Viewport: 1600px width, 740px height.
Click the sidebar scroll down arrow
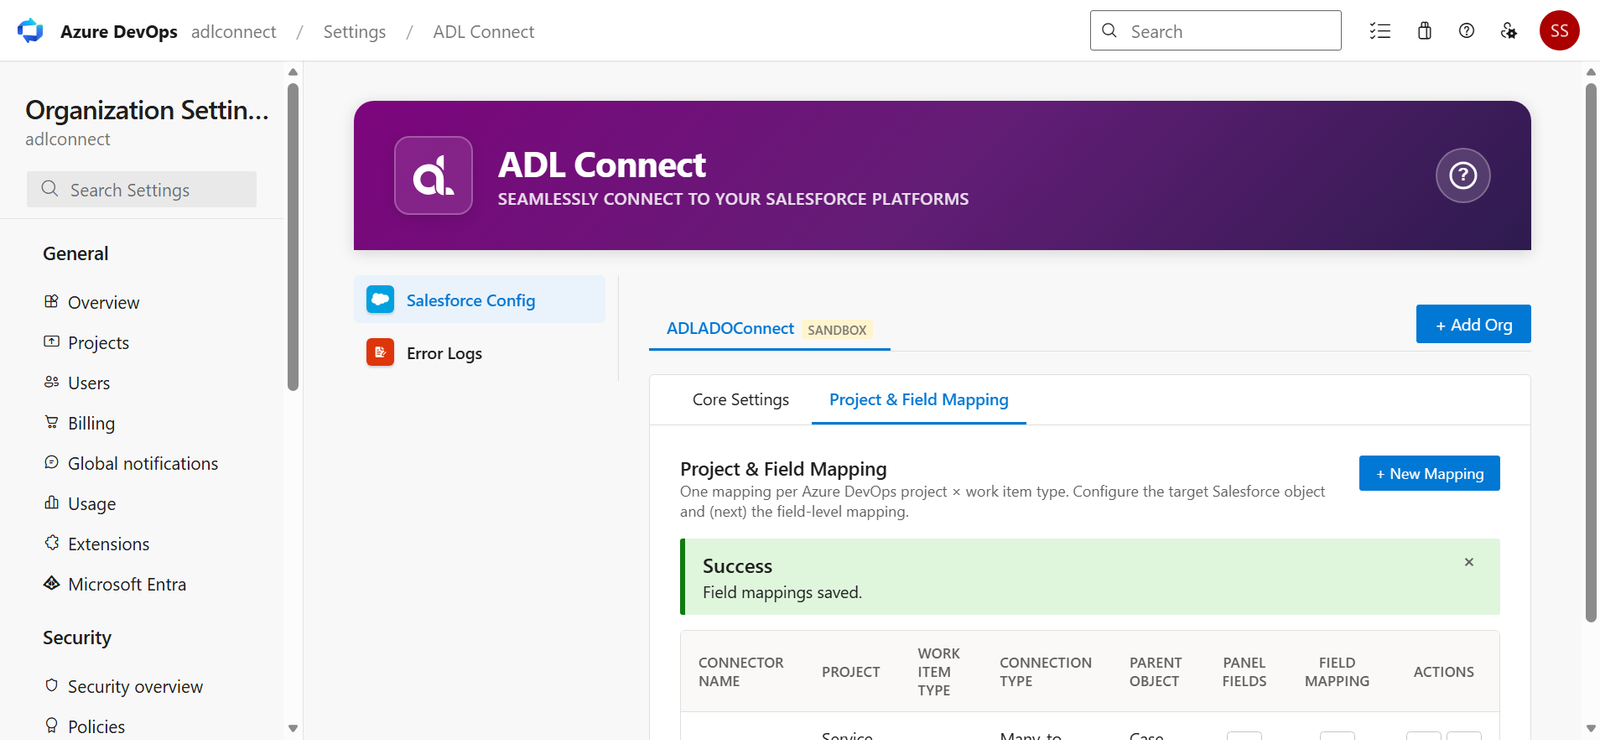[293, 728]
